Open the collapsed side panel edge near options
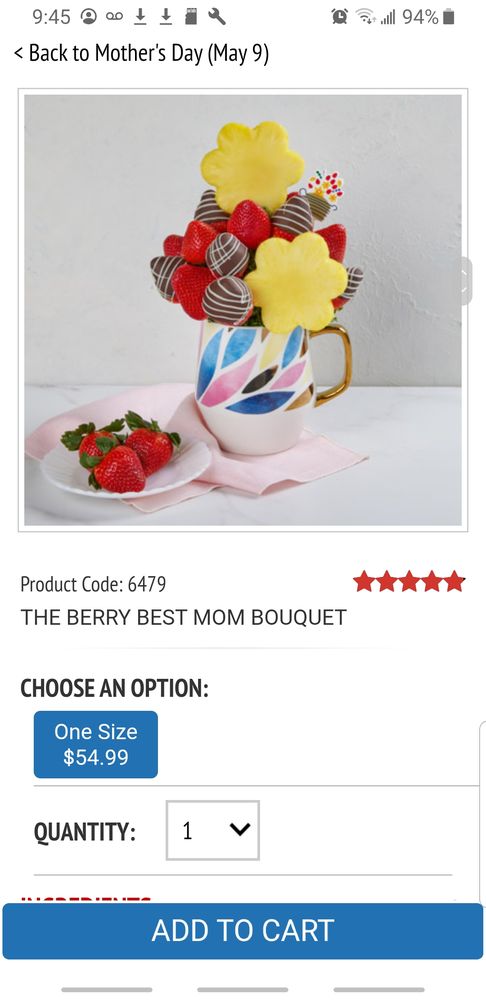This screenshot has width=486, height=1000. pos(482,811)
